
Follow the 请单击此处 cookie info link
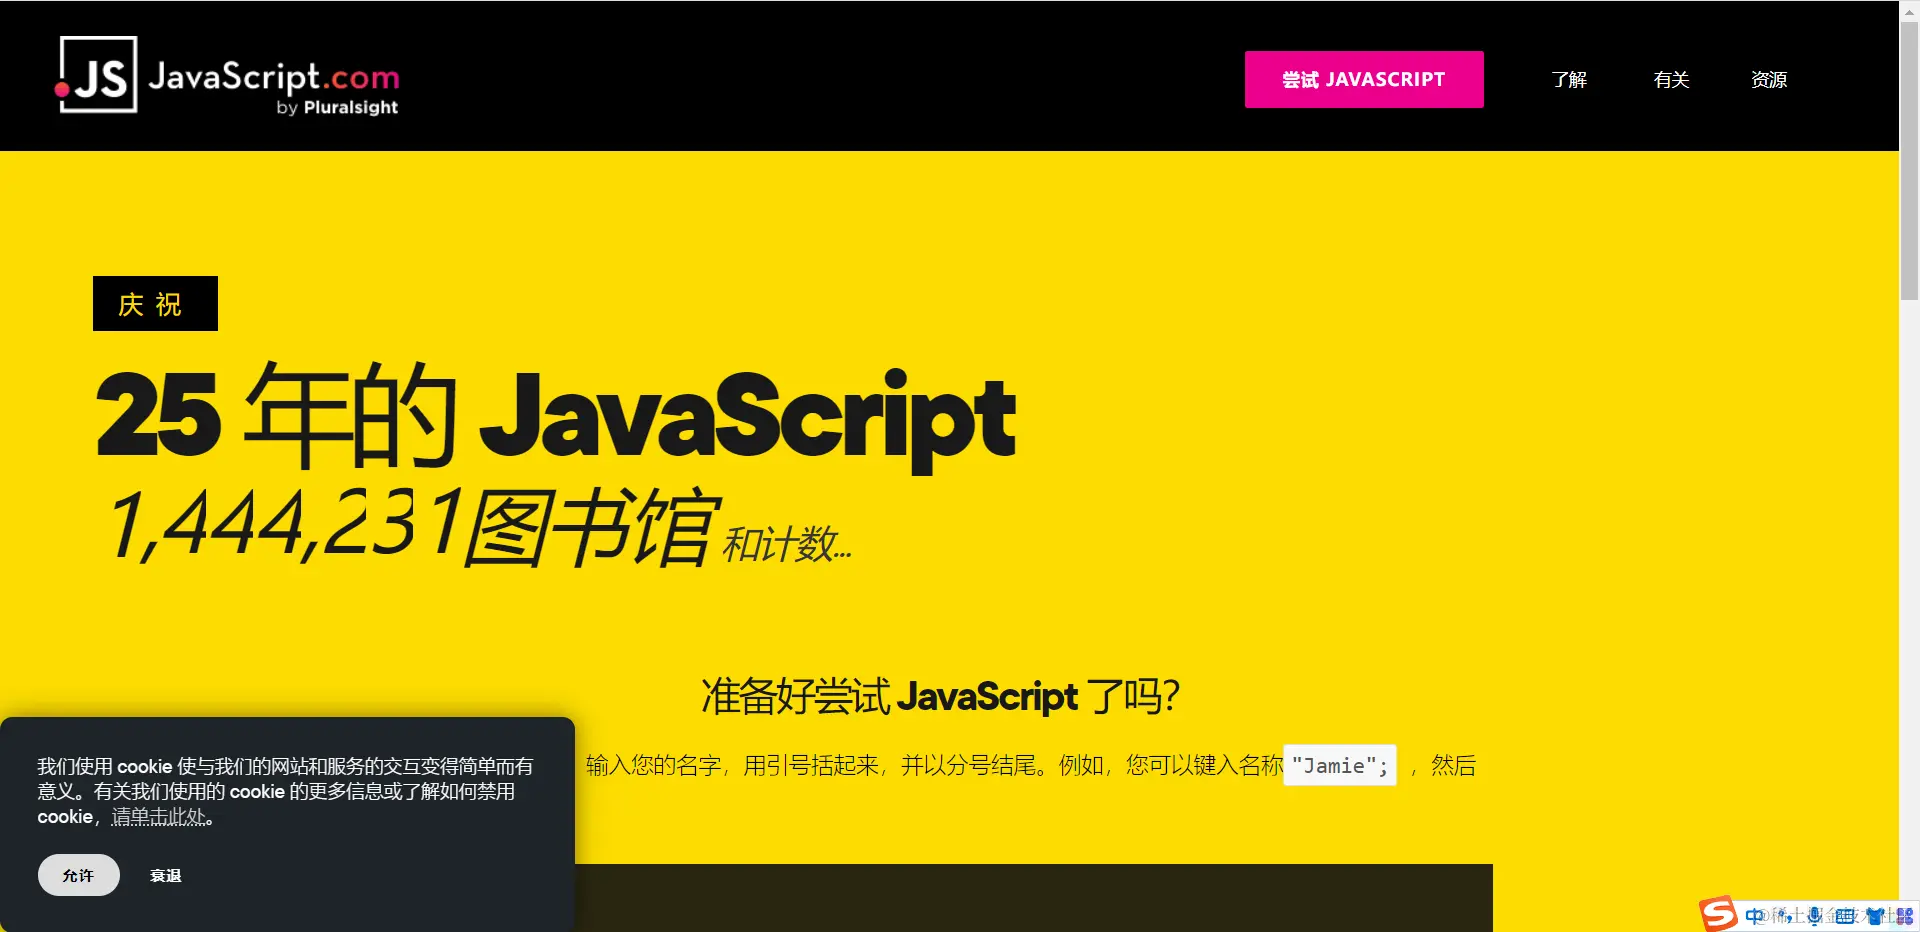point(160,817)
